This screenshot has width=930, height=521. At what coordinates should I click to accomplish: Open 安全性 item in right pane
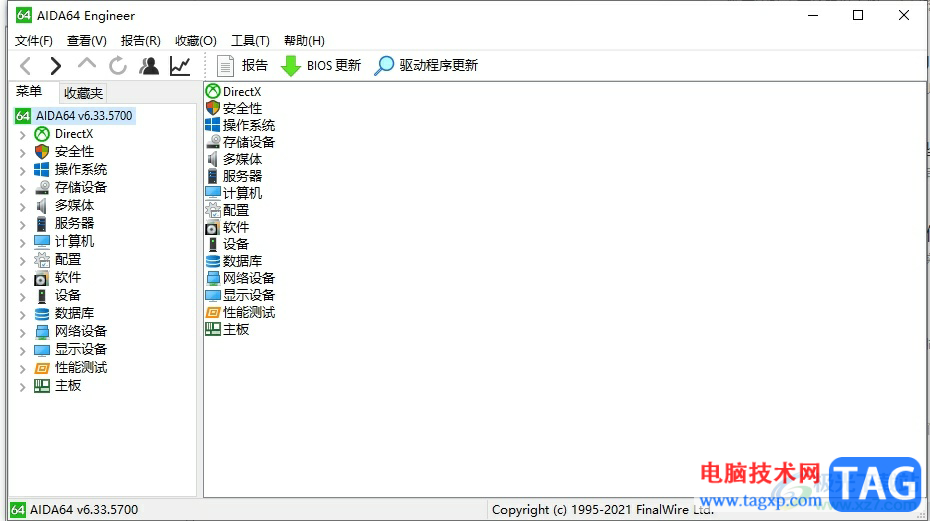pyautogui.click(x=234, y=108)
